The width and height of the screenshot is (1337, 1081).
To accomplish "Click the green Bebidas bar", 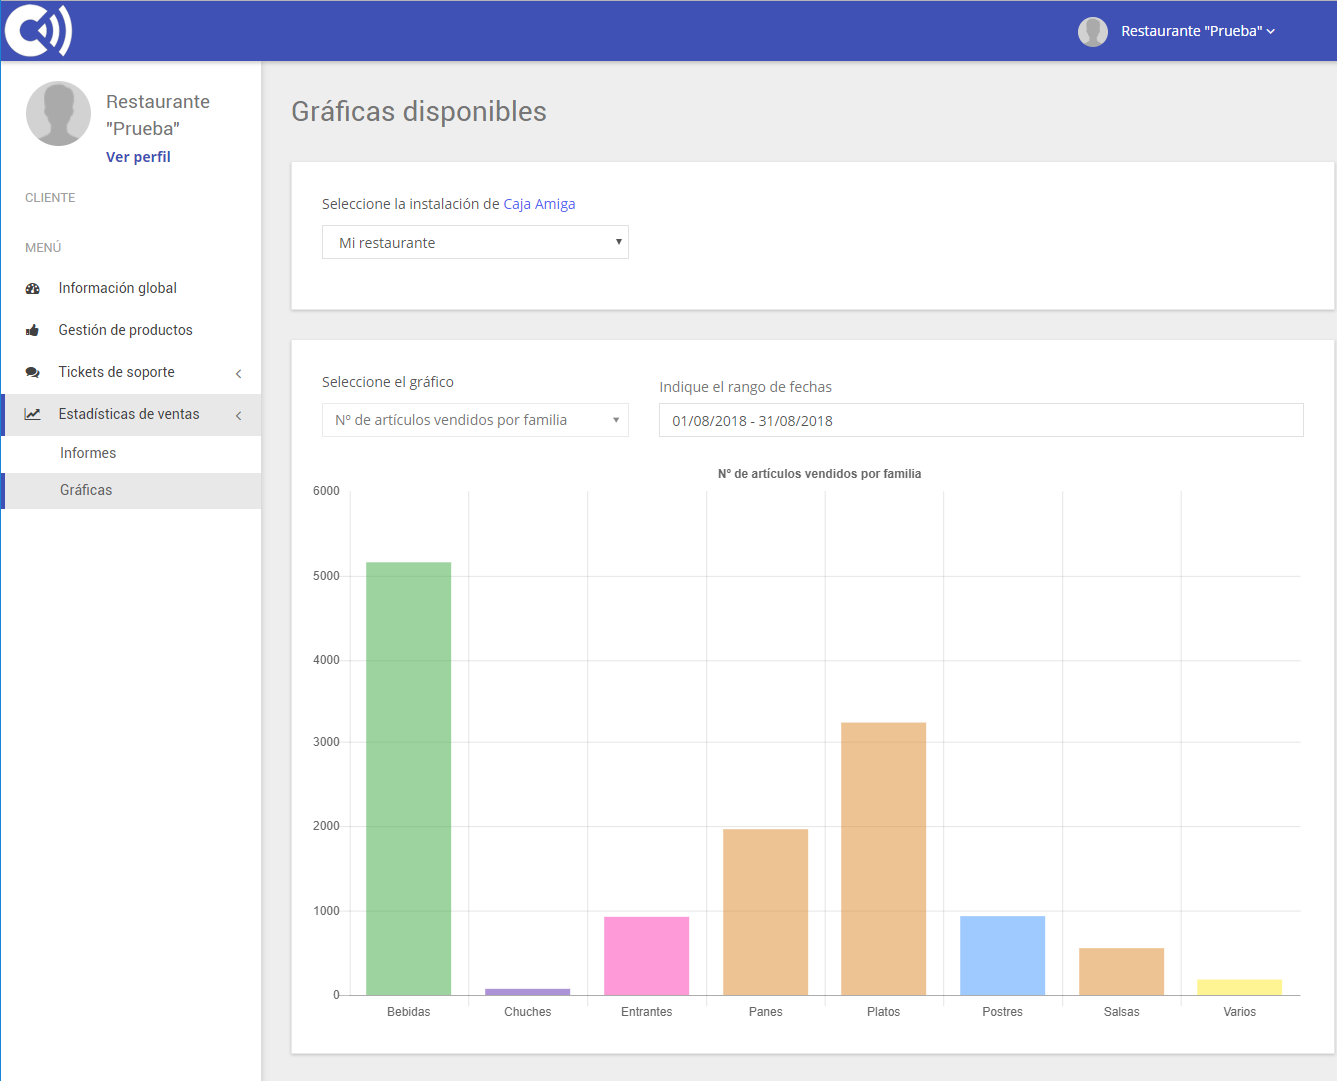I will [x=408, y=779].
